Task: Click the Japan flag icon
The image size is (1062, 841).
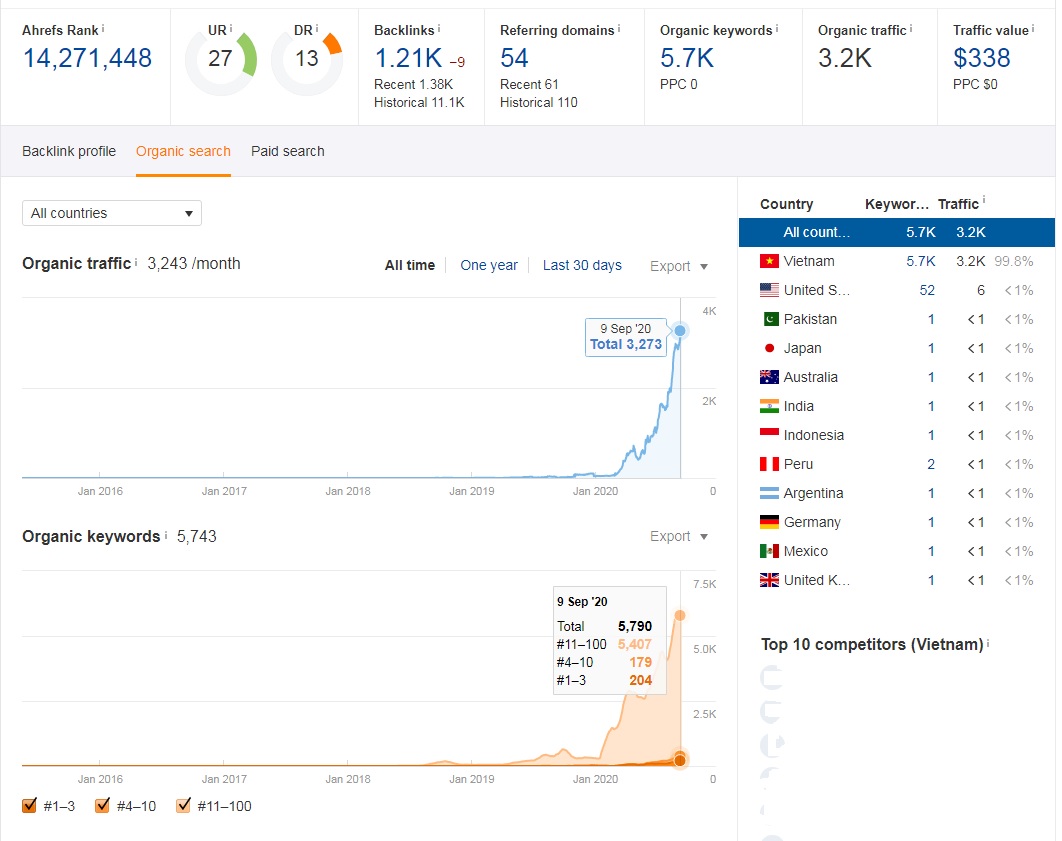Action: (769, 348)
